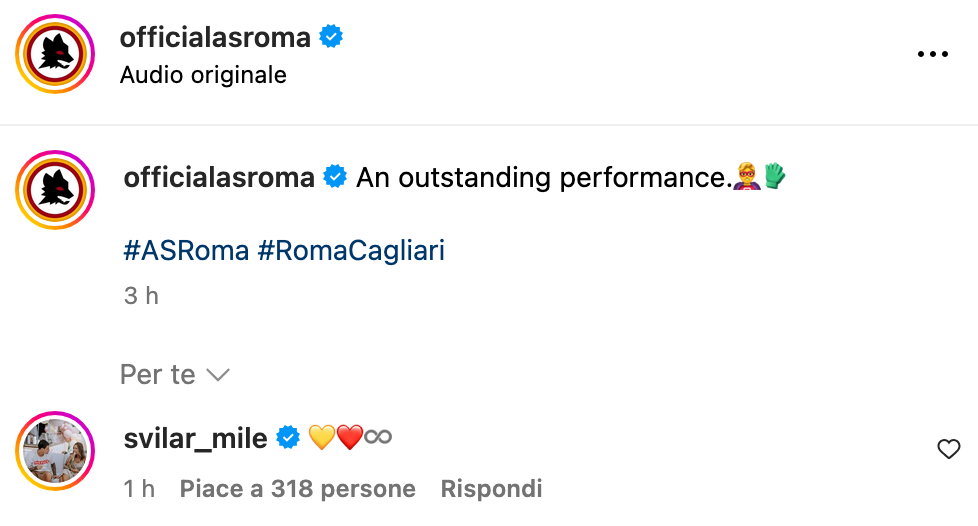Open the "Audio originale" link
The height and width of the screenshot is (526, 978).
tap(203, 75)
